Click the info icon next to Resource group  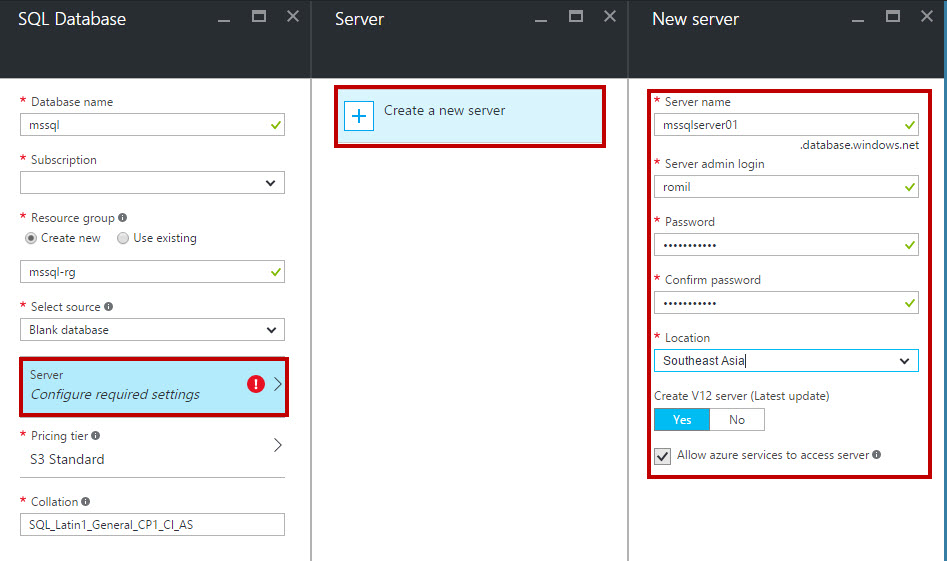(123, 217)
